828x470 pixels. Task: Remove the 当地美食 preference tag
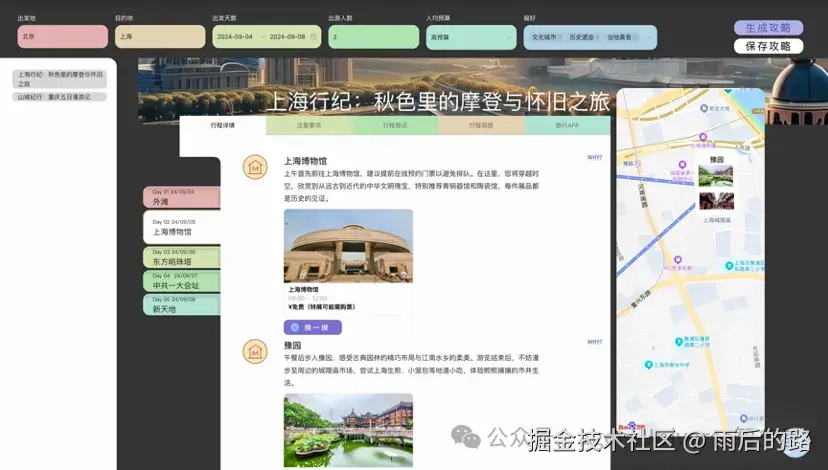(x=635, y=37)
